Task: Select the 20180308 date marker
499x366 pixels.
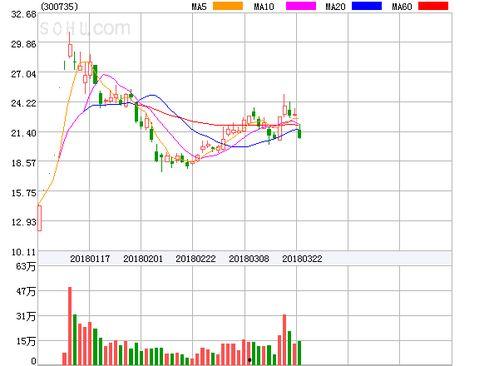Action: (249, 259)
